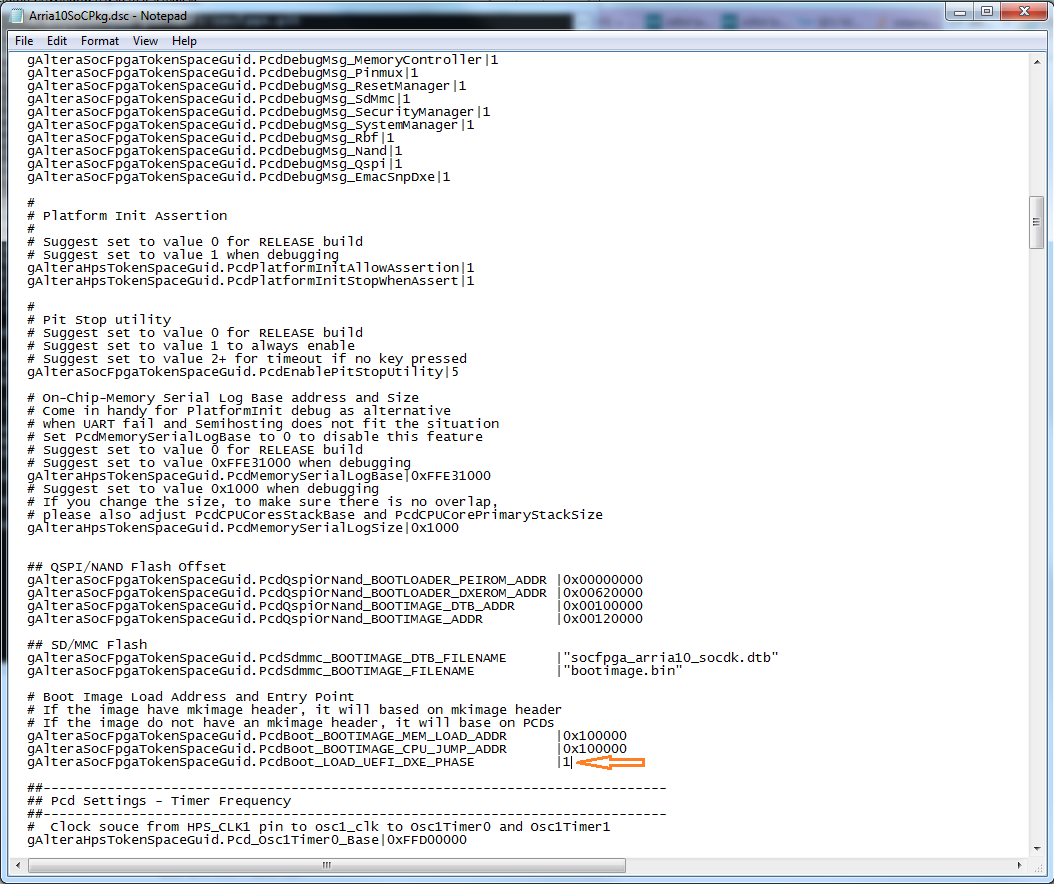The image size is (1054, 884).
Task: Click the PcdDebugMsg_EmacSnpDxe line
Action: (x=239, y=177)
